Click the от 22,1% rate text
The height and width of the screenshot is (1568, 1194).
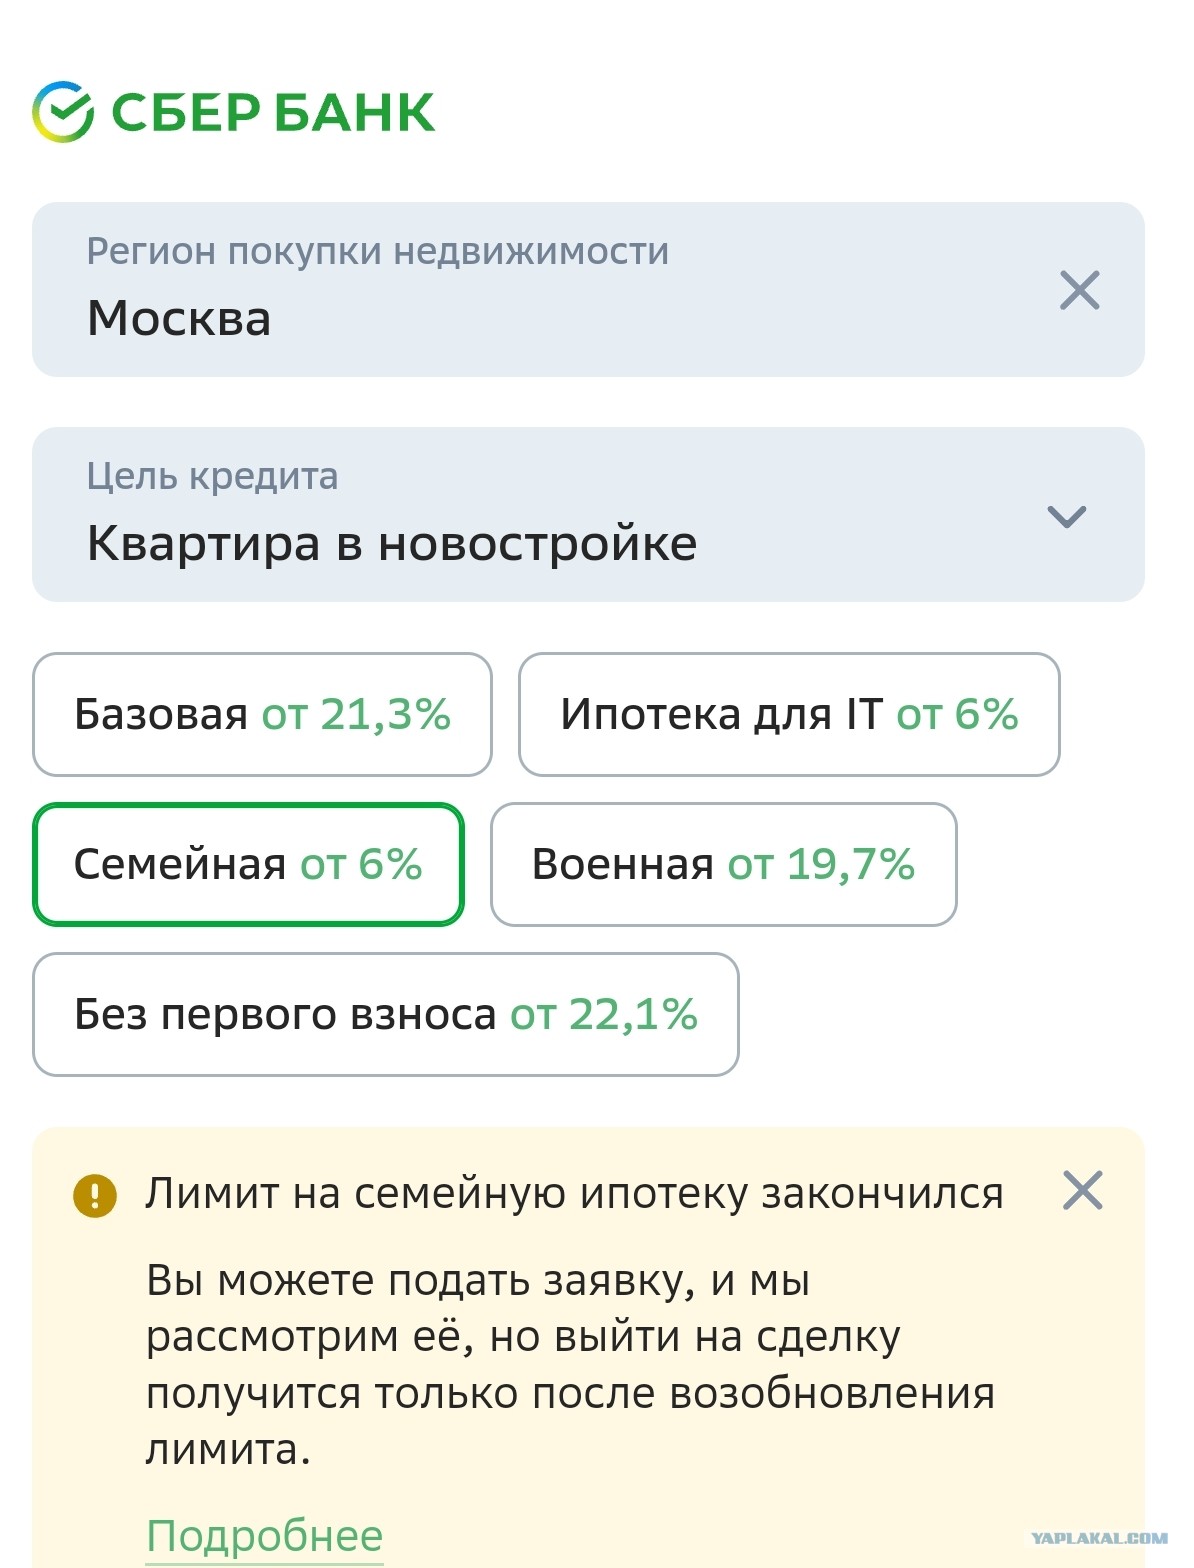point(604,1015)
